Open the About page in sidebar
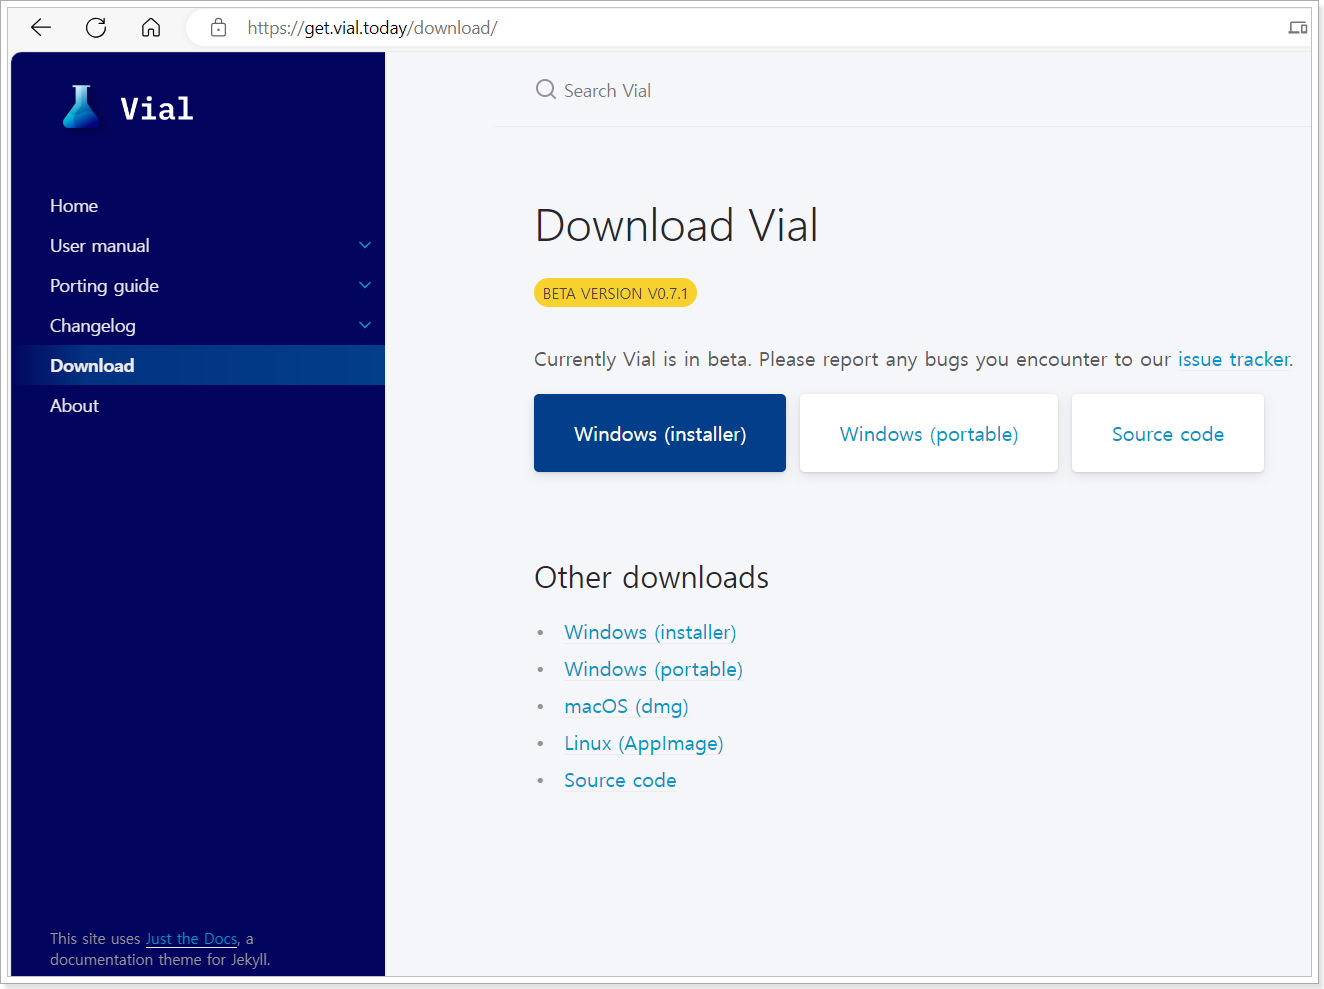Screen dimensions: 1324x989 [74, 405]
